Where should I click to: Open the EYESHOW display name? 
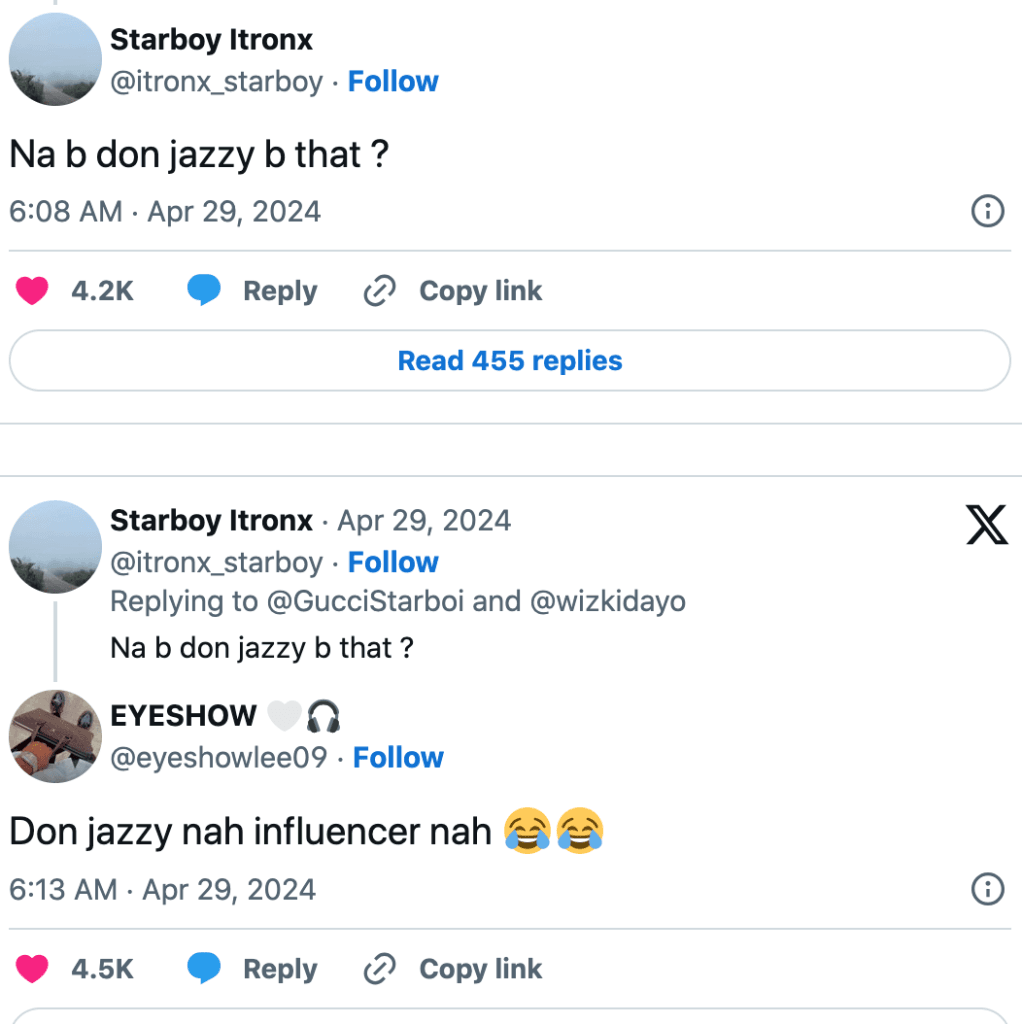pos(183,716)
